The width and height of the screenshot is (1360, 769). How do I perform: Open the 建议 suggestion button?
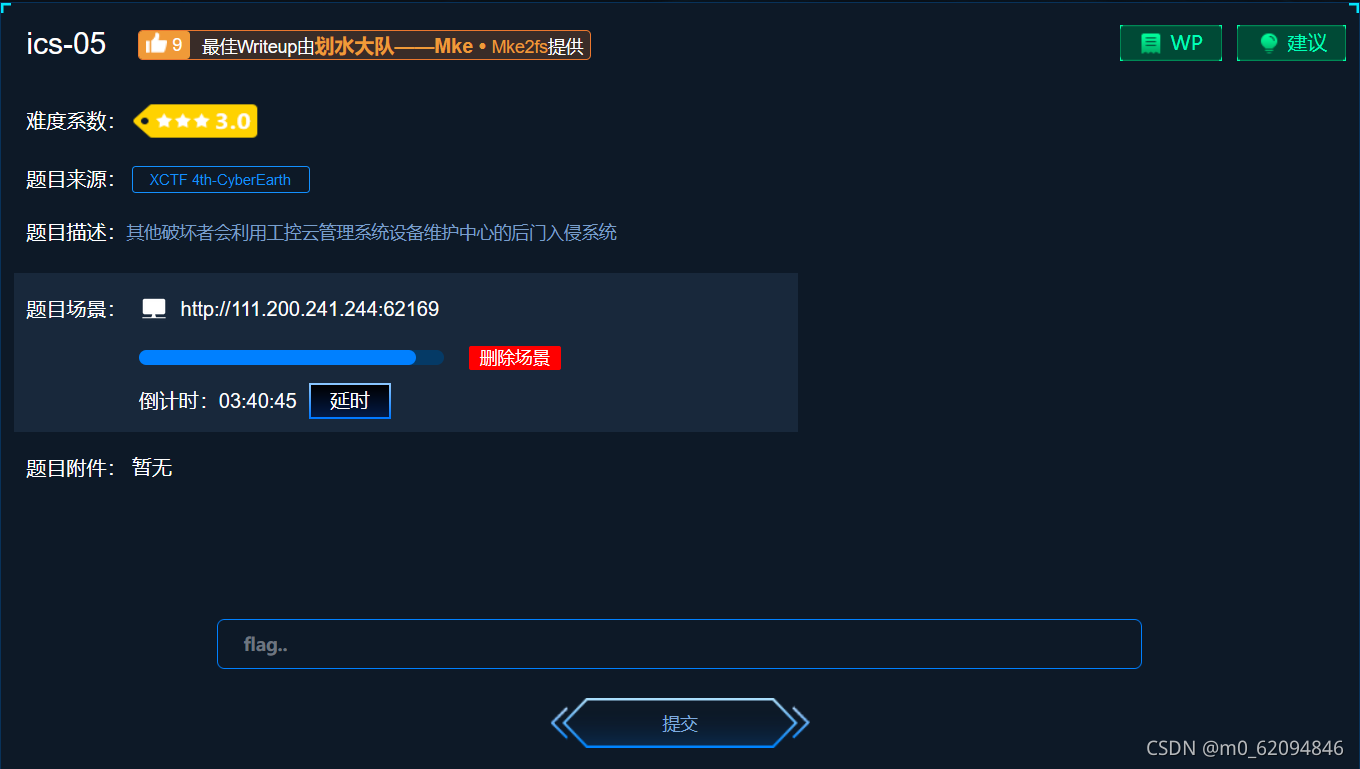tap(1291, 43)
